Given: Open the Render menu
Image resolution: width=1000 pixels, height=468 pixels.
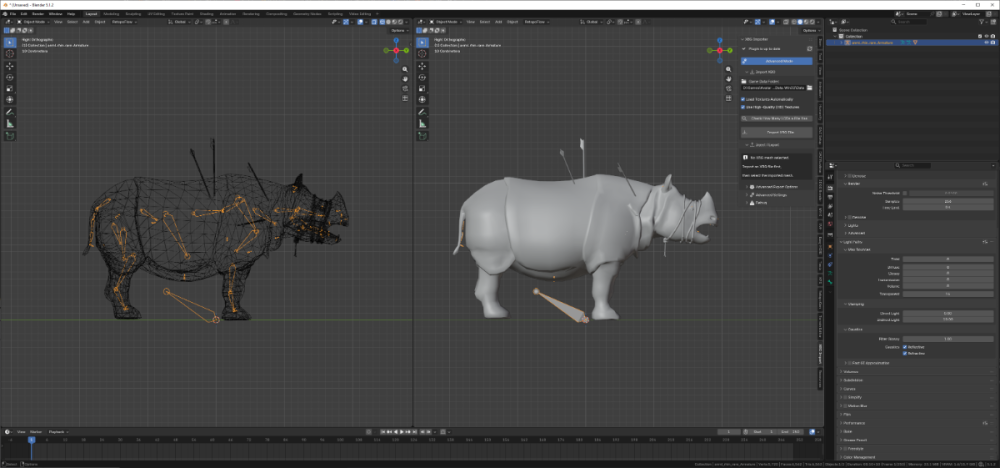Looking at the screenshot, I should pos(38,13).
